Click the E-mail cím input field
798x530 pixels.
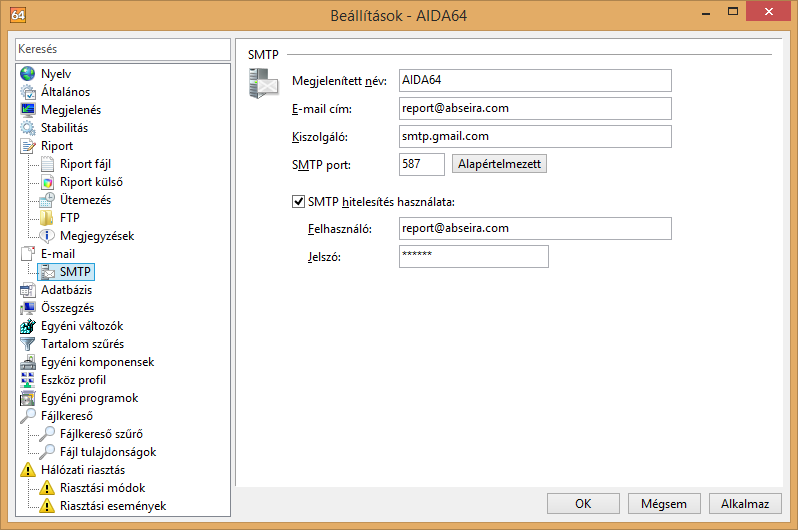coord(535,108)
